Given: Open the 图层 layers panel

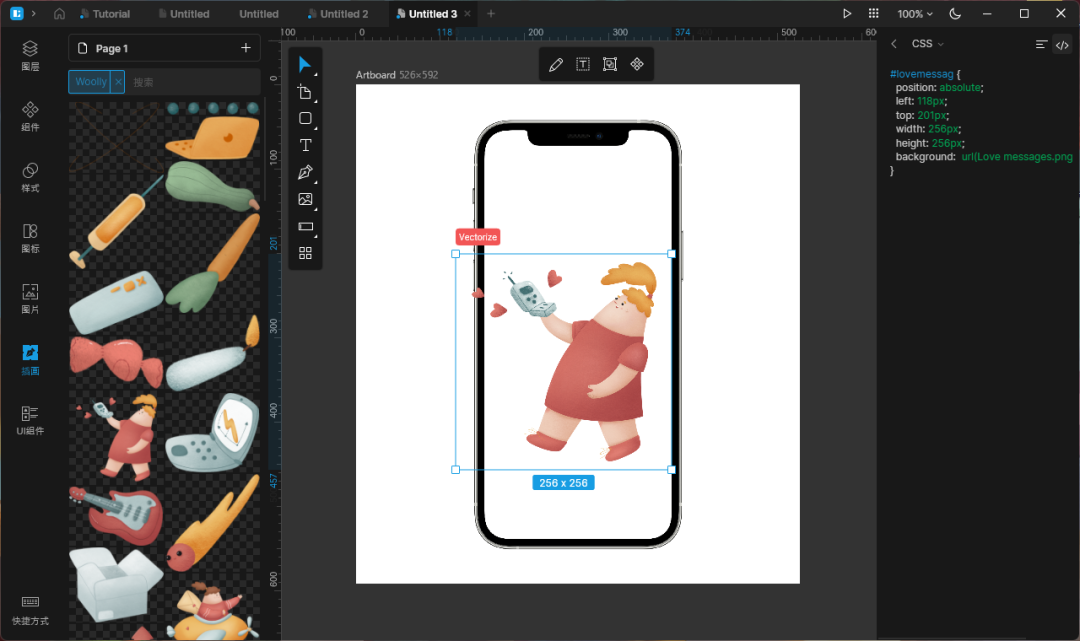Looking at the screenshot, I should click(30, 55).
